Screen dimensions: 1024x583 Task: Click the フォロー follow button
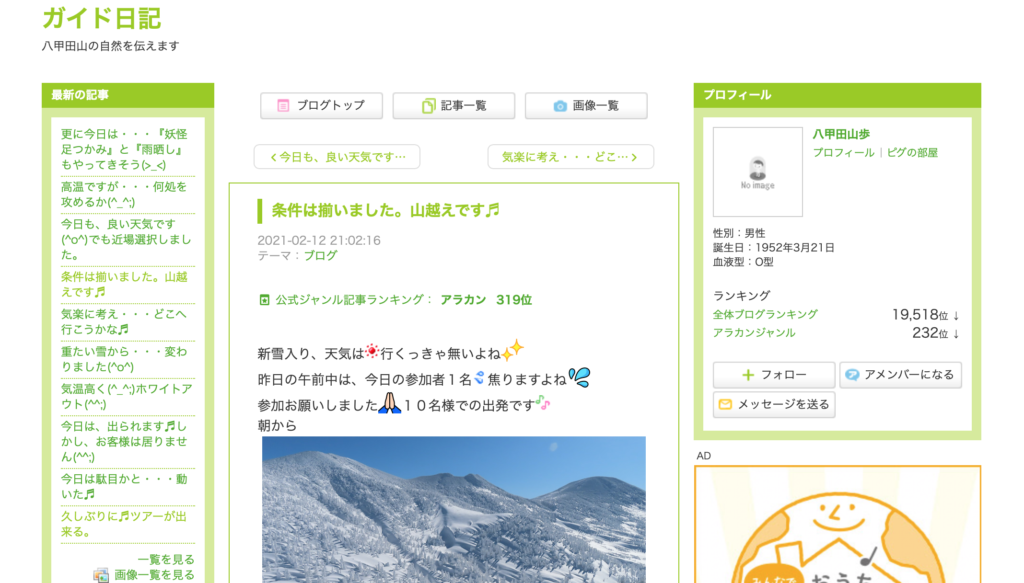tap(774, 375)
